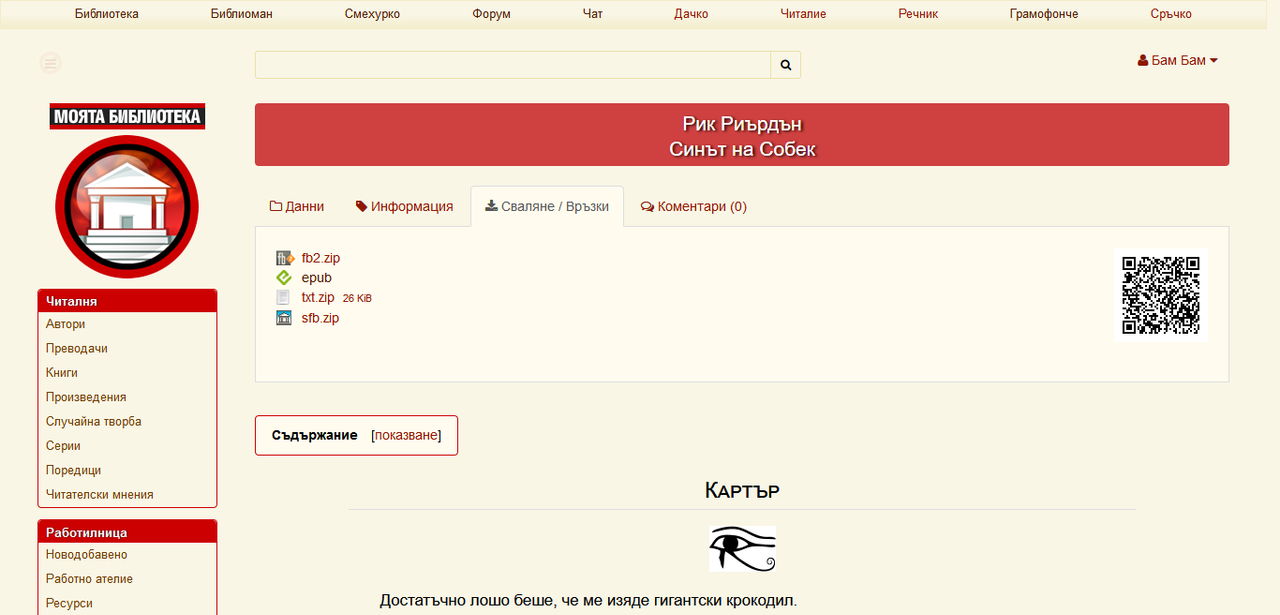Open the Коментари (0) tab

[x=694, y=207]
